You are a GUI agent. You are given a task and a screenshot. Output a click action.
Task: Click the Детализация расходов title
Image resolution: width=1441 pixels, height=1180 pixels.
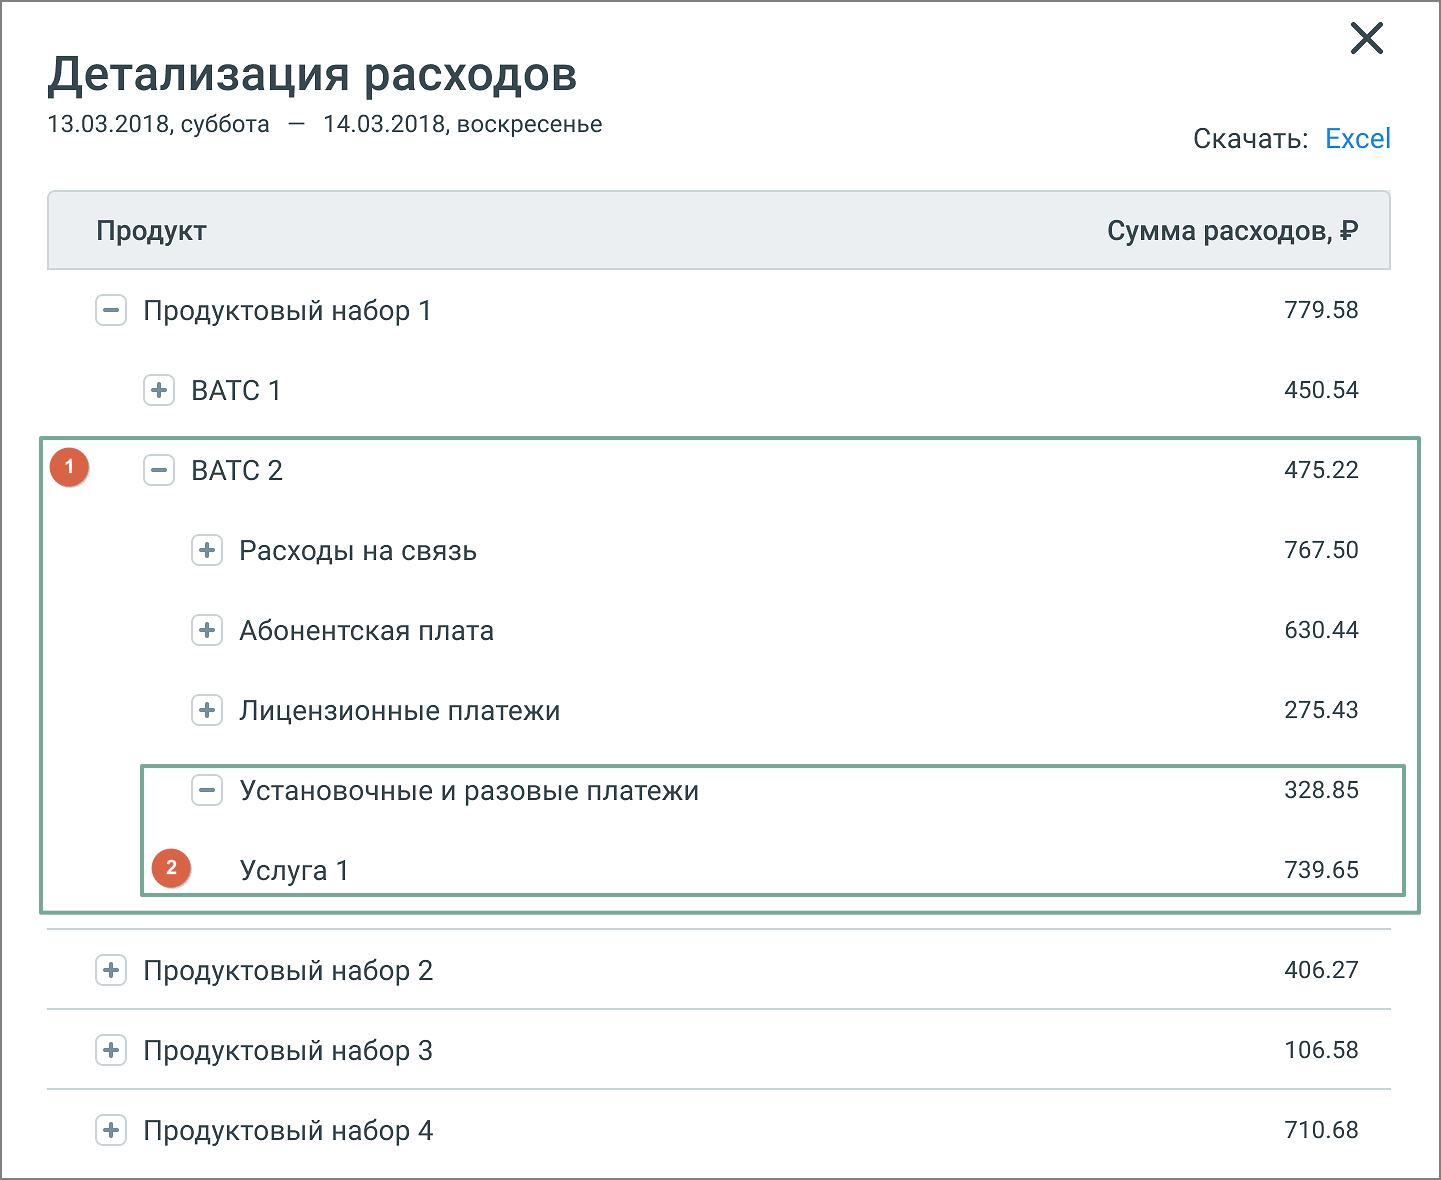pyautogui.click(x=312, y=75)
